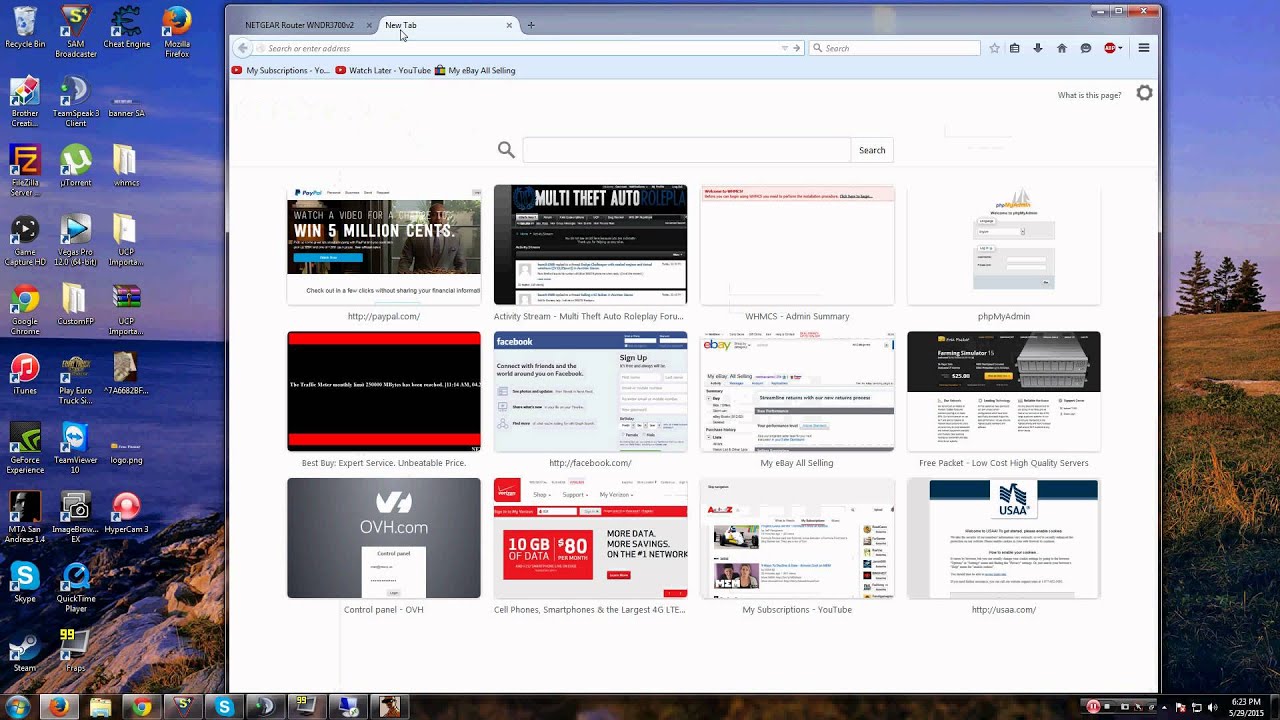The width and height of the screenshot is (1280, 720).
Task: Stop recording with taskbar stop square
Action: tap(1108, 707)
